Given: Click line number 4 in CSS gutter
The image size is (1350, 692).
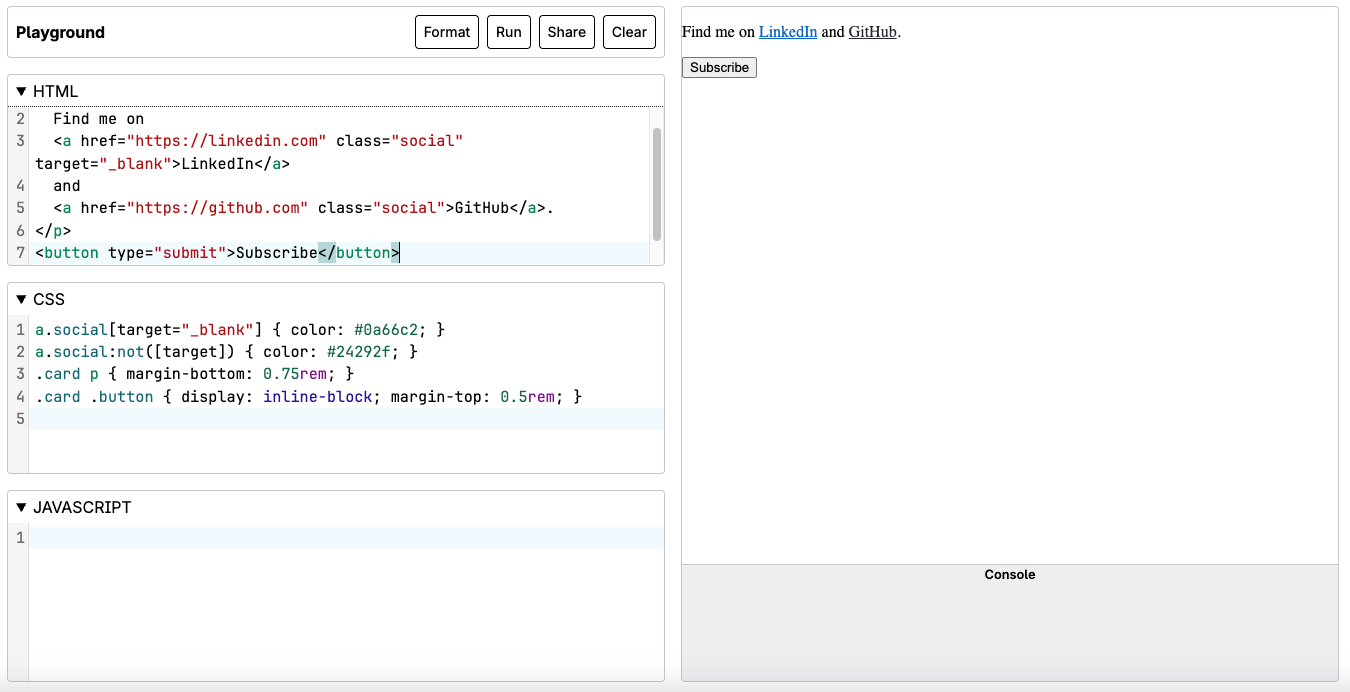Looking at the screenshot, I should (21, 397).
